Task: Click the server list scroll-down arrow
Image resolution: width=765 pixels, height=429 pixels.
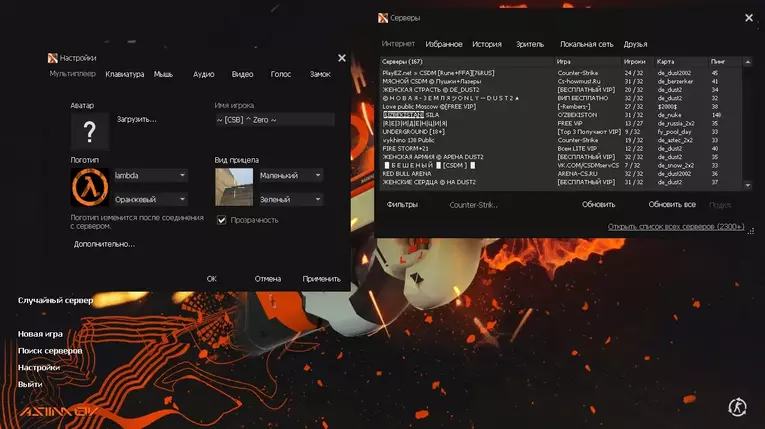Action: point(747,185)
